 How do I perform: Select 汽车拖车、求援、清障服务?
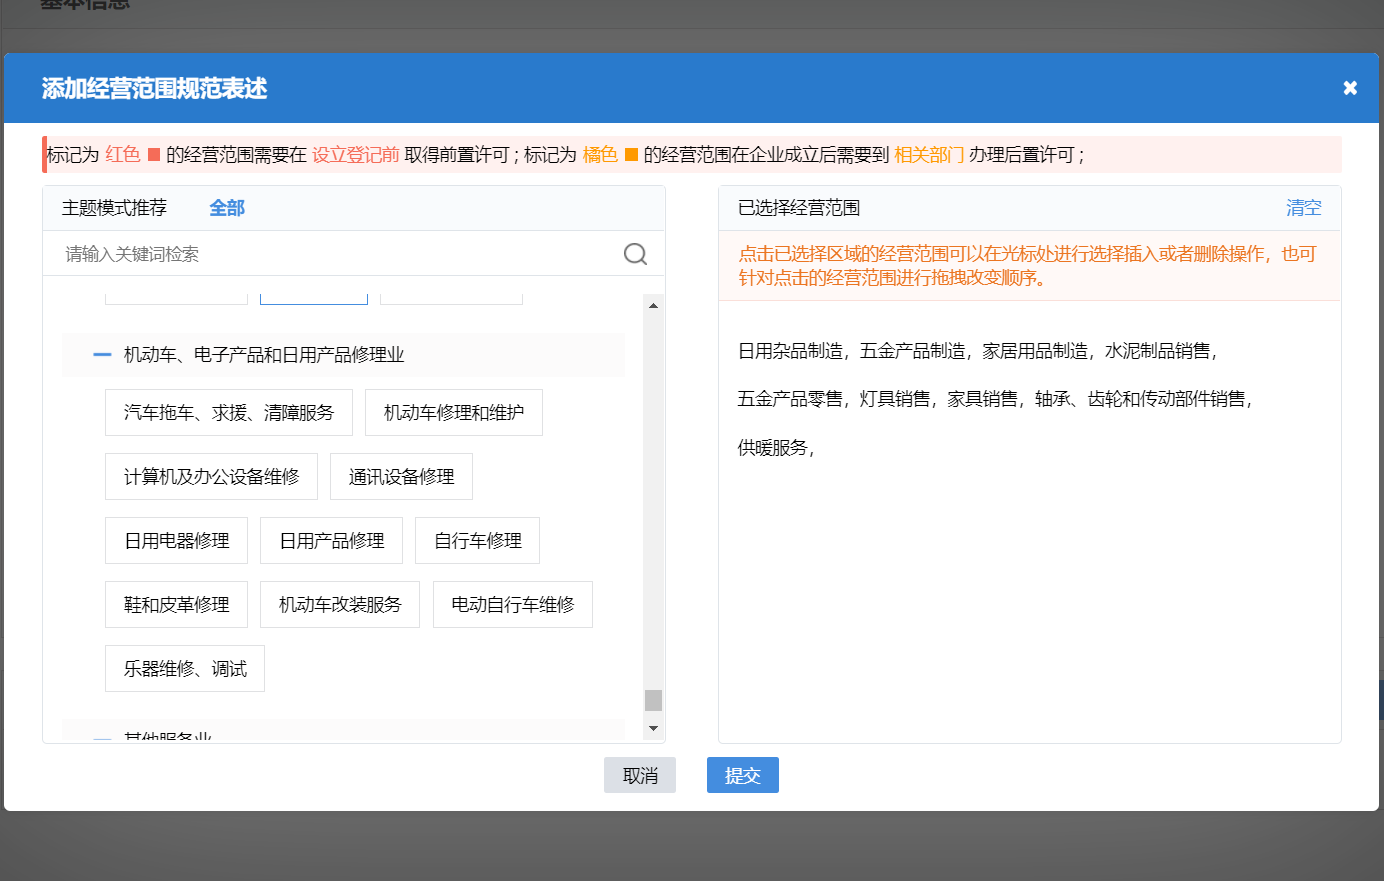[228, 412]
